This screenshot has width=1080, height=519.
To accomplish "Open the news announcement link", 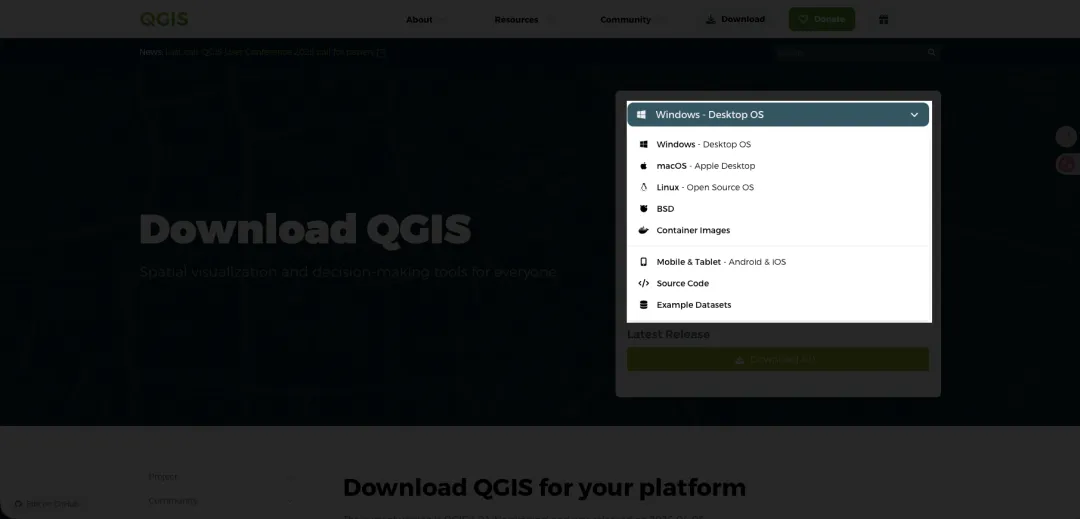I will (x=276, y=52).
